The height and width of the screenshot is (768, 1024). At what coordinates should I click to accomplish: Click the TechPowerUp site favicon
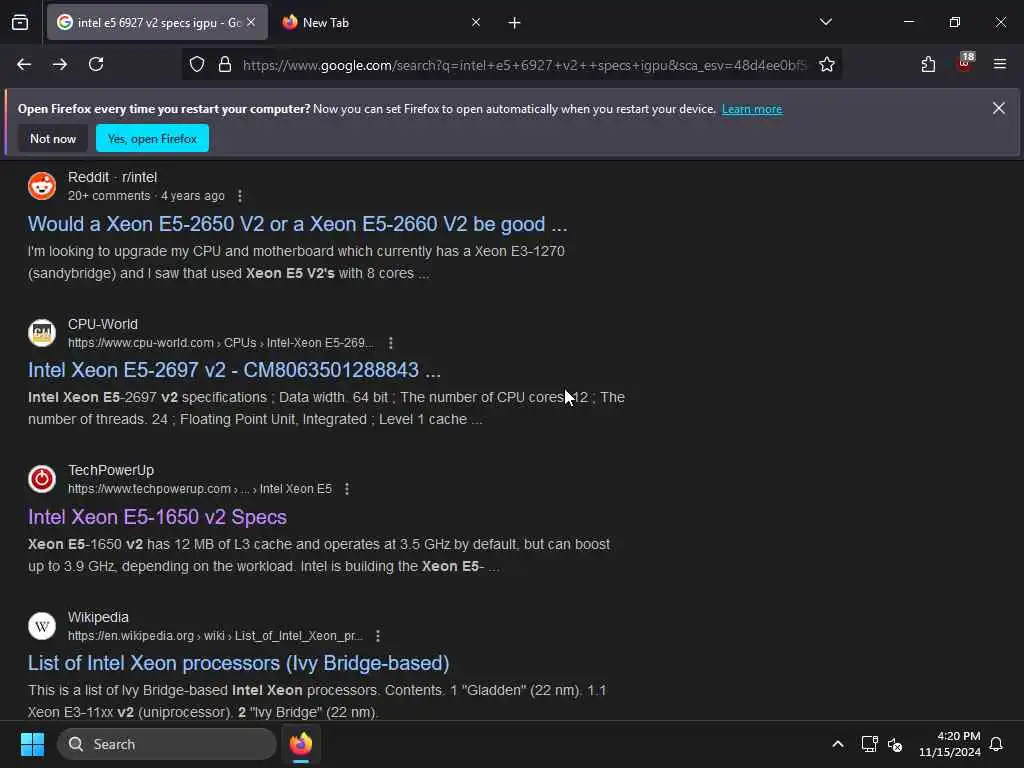[42, 479]
